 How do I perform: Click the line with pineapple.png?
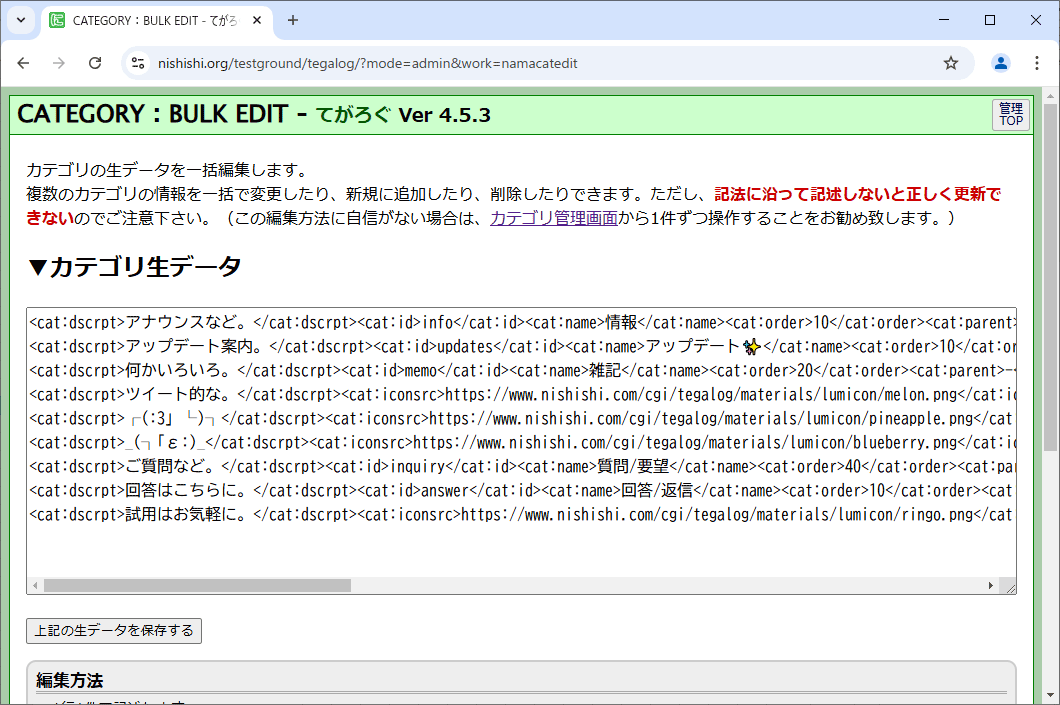(523, 418)
